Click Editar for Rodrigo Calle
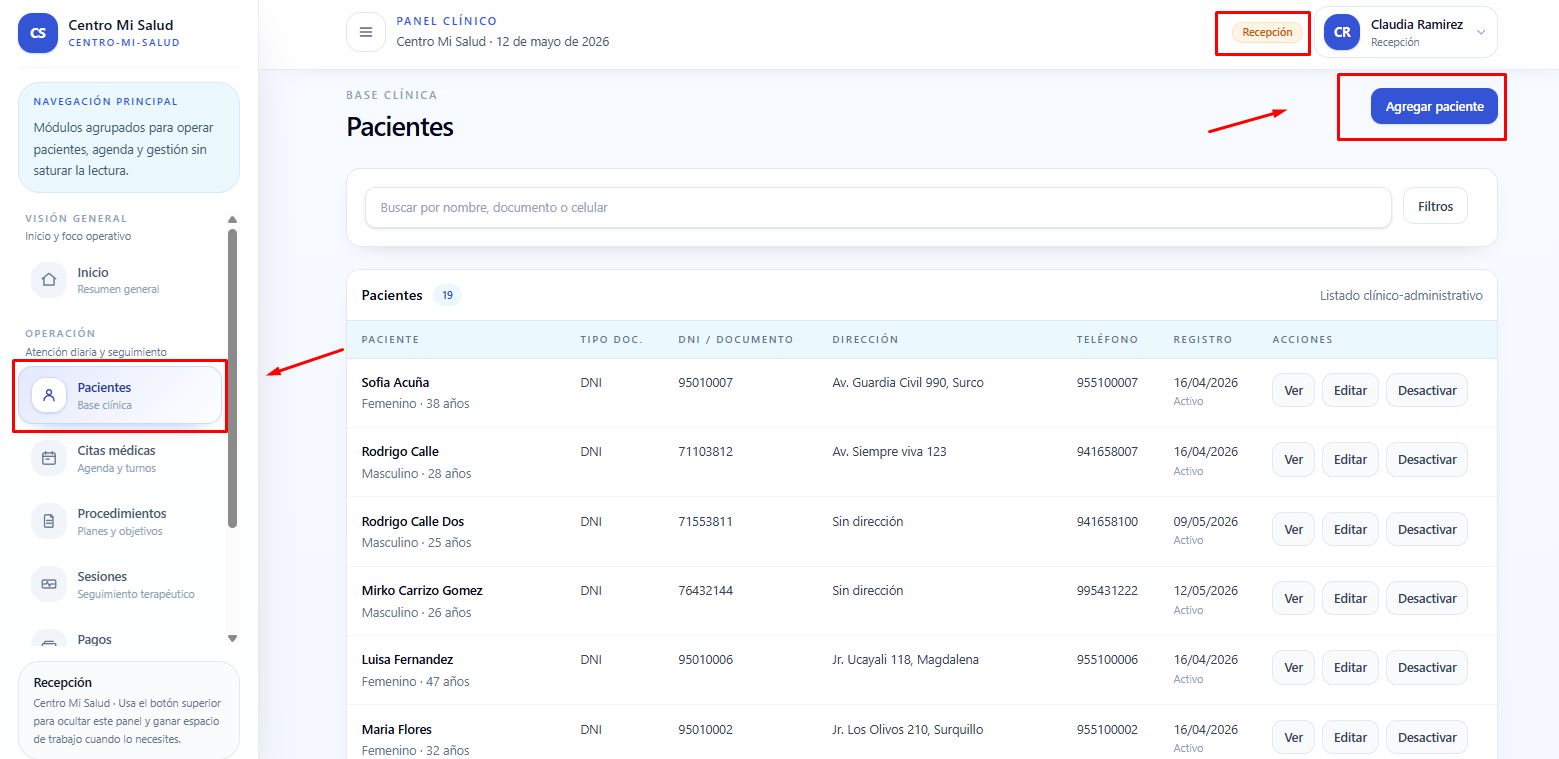 click(1350, 459)
